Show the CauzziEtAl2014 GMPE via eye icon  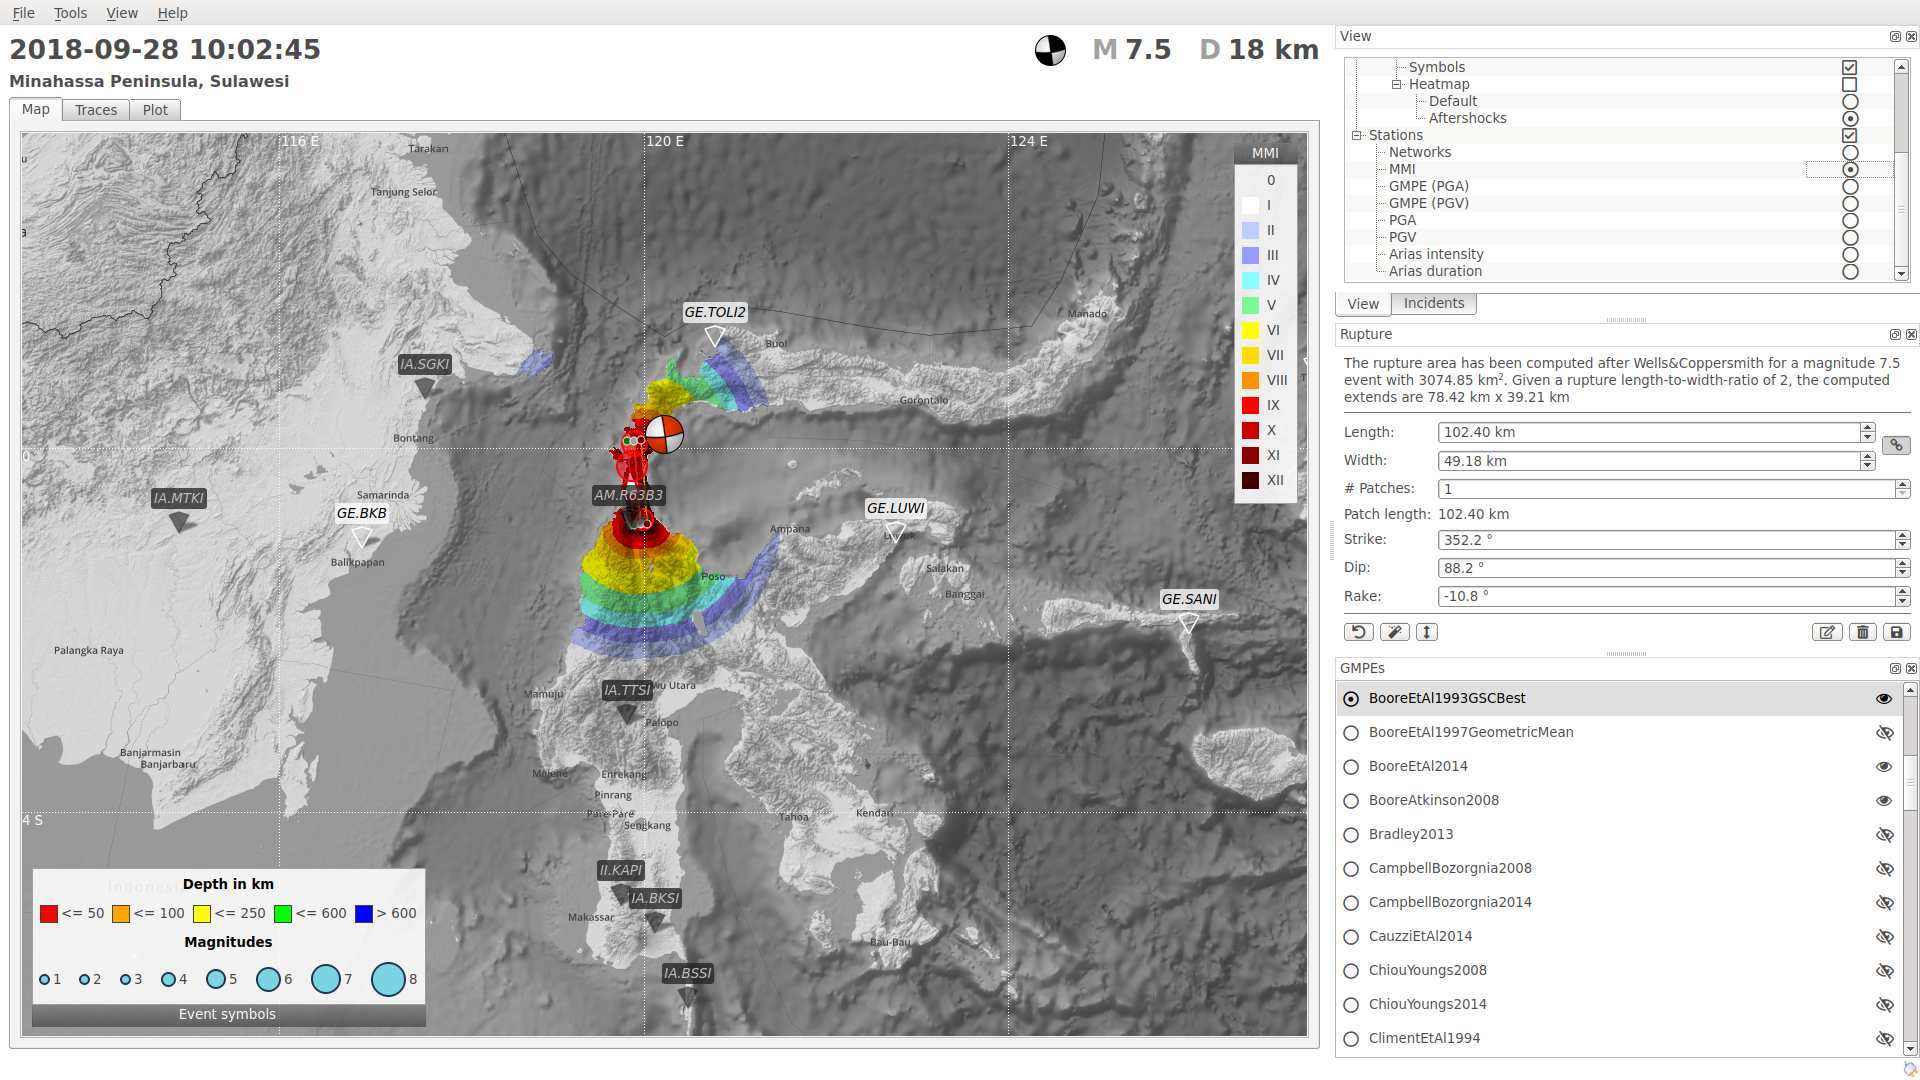click(x=1884, y=937)
